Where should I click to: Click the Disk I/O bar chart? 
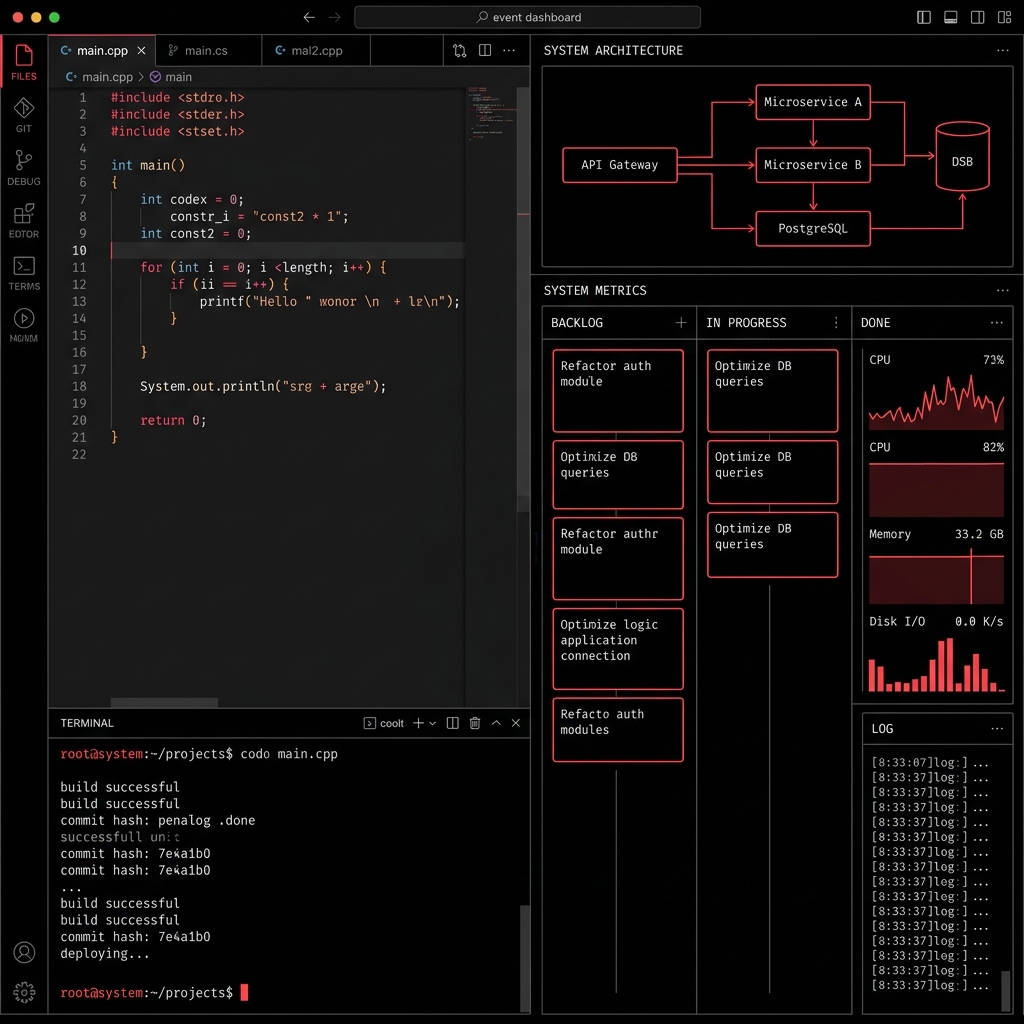pos(936,664)
